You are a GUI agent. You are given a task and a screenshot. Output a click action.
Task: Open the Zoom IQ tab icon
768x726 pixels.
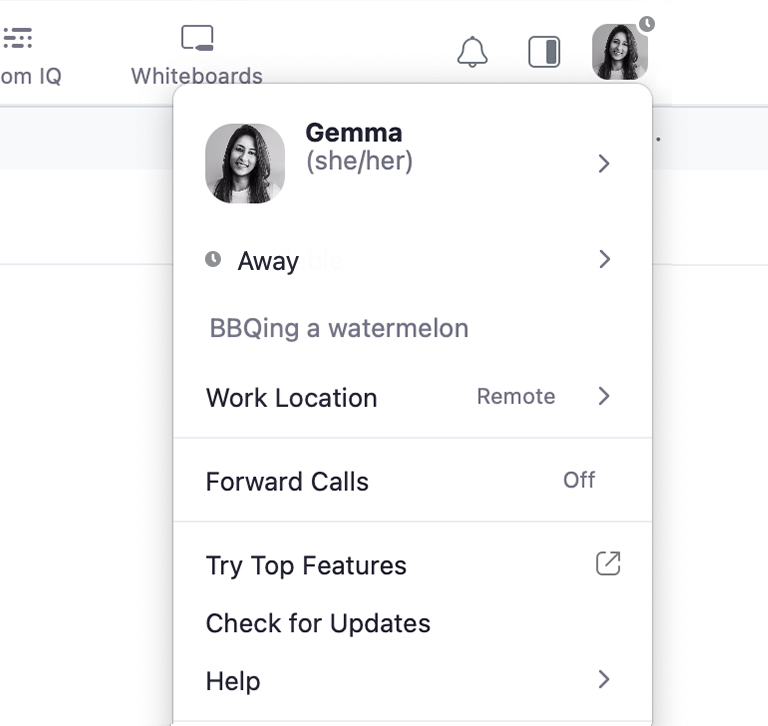pos(18,38)
